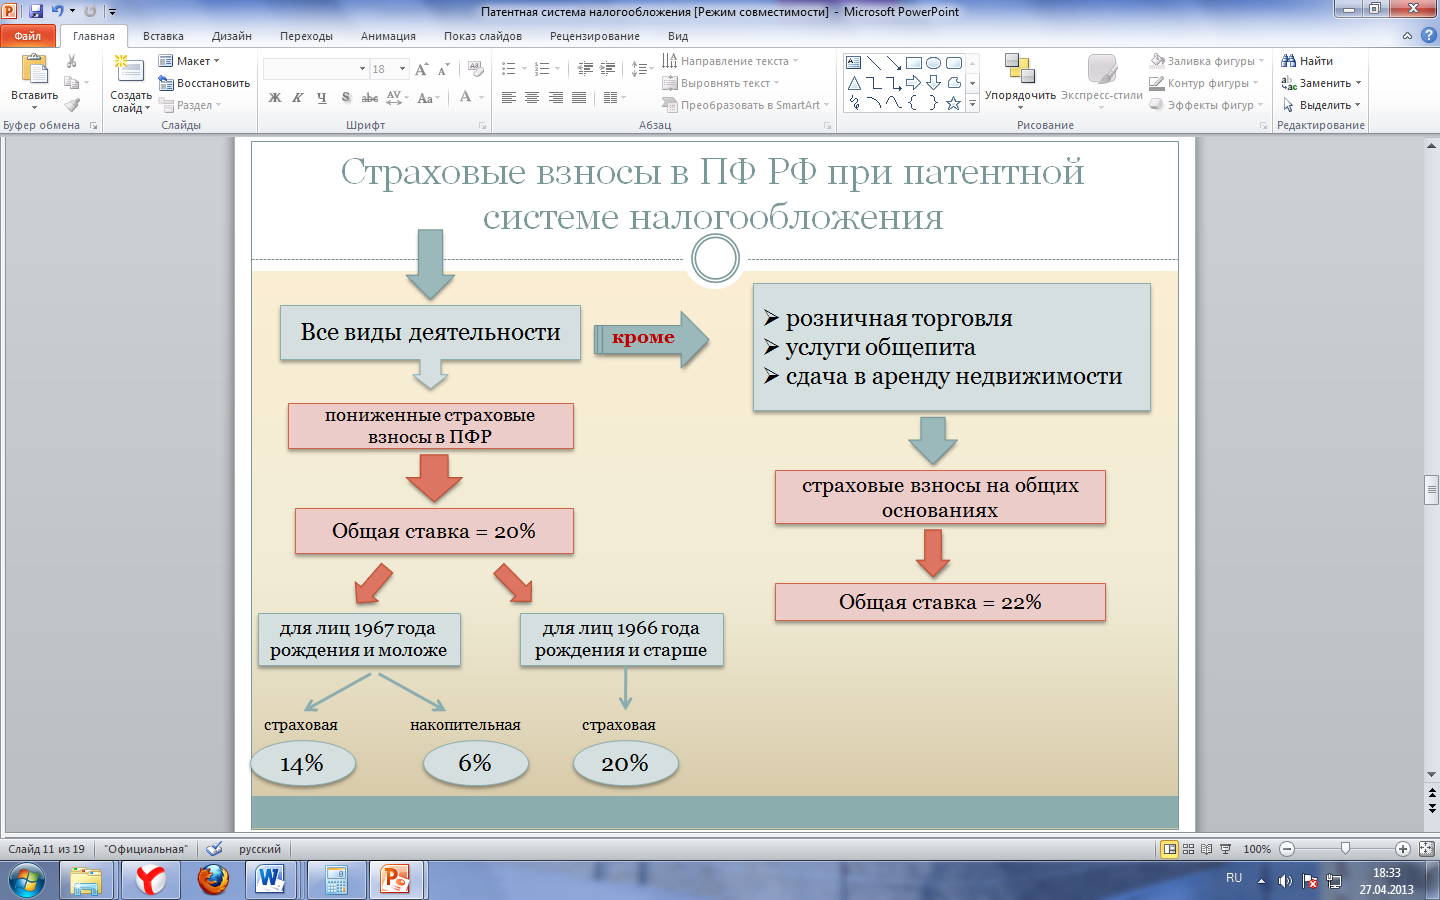Justify text alignment
1440x900 pixels.
coord(578,97)
